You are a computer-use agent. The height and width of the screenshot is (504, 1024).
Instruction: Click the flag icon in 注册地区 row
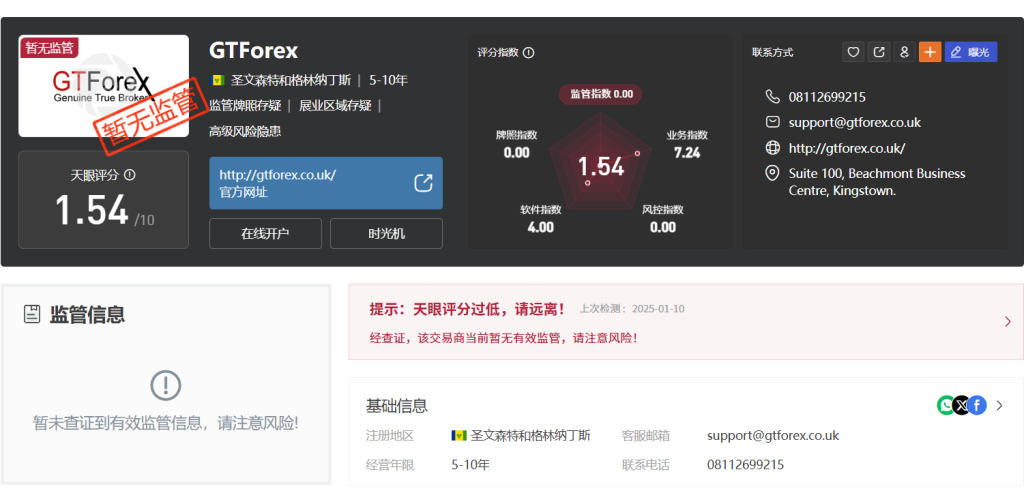[x=458, y=435]
